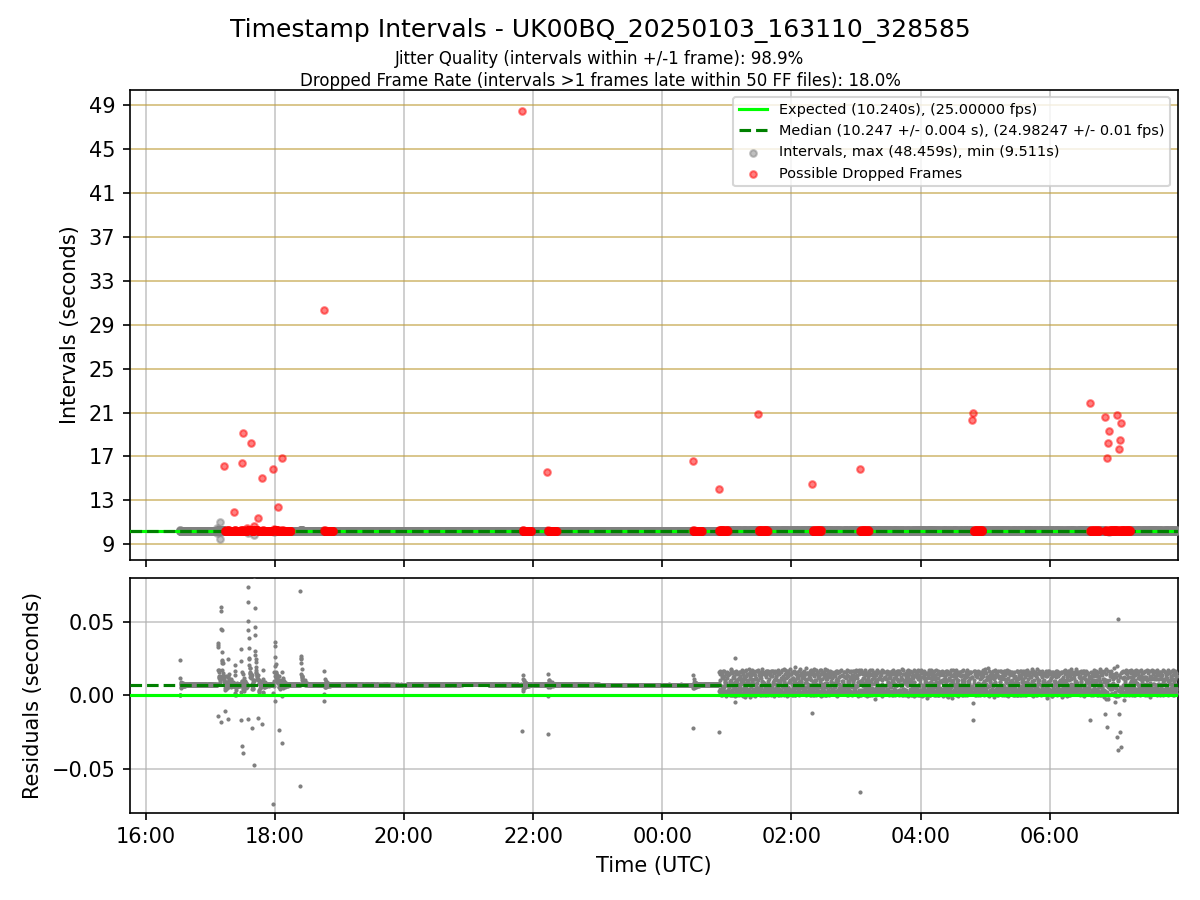Click the Time (UTC) axis label
Screen dimensions: 1200x900
(x=654, y=865)
